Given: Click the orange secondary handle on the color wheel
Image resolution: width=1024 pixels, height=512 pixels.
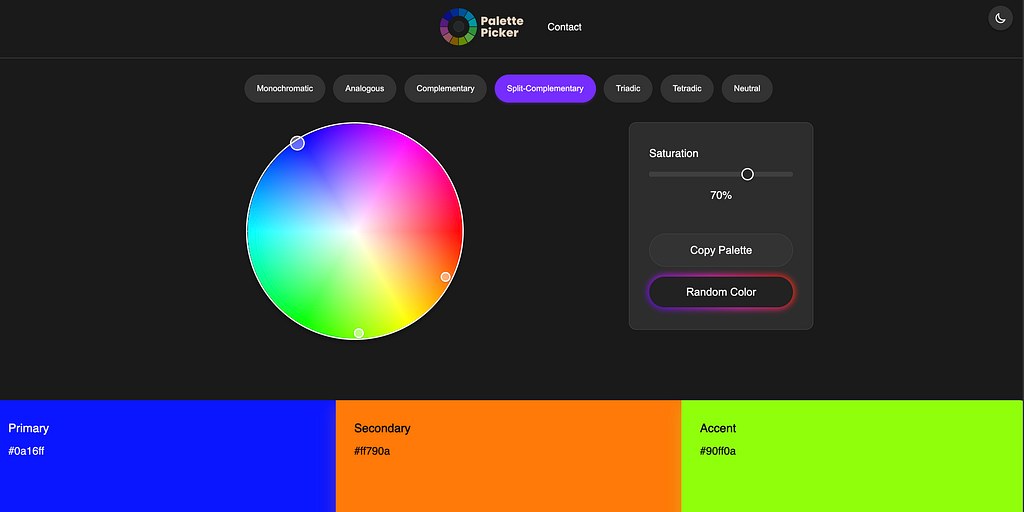Looking at the screenshot, I should point(445,277).
